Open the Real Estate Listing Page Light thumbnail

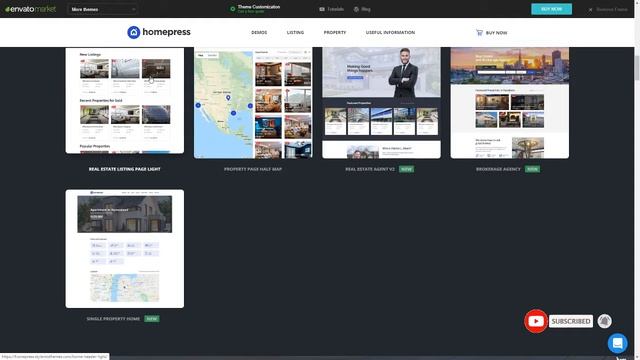pos(124,100)
